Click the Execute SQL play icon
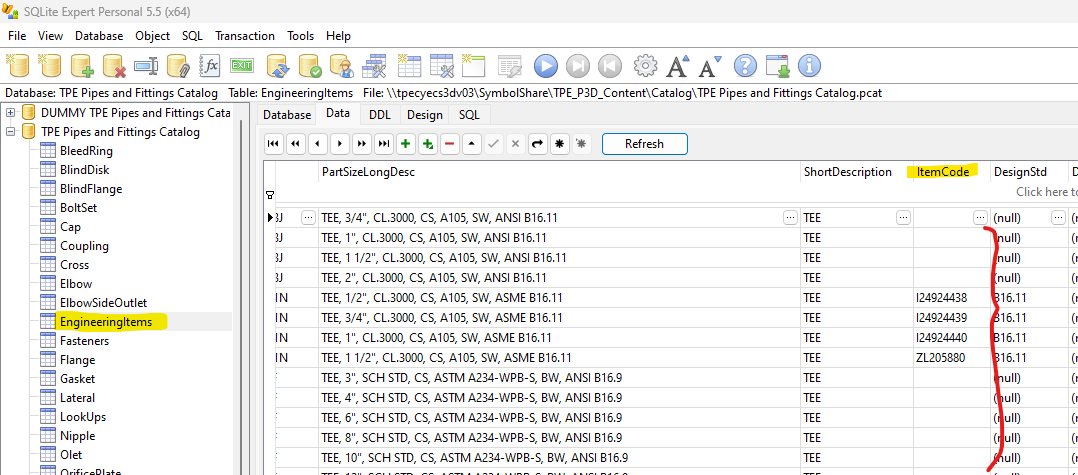The width and height of the screenshot is (1078, 475). (546, 66)
